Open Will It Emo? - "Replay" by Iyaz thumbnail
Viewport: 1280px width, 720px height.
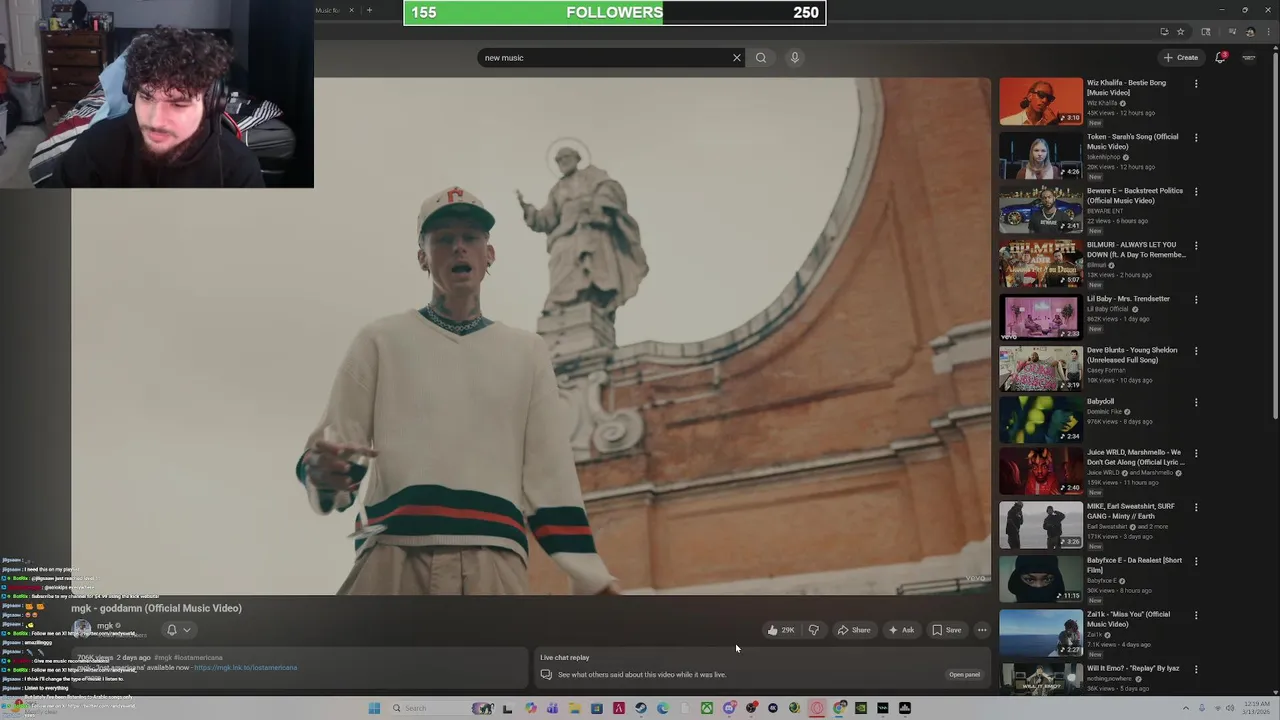[1041, 680]
